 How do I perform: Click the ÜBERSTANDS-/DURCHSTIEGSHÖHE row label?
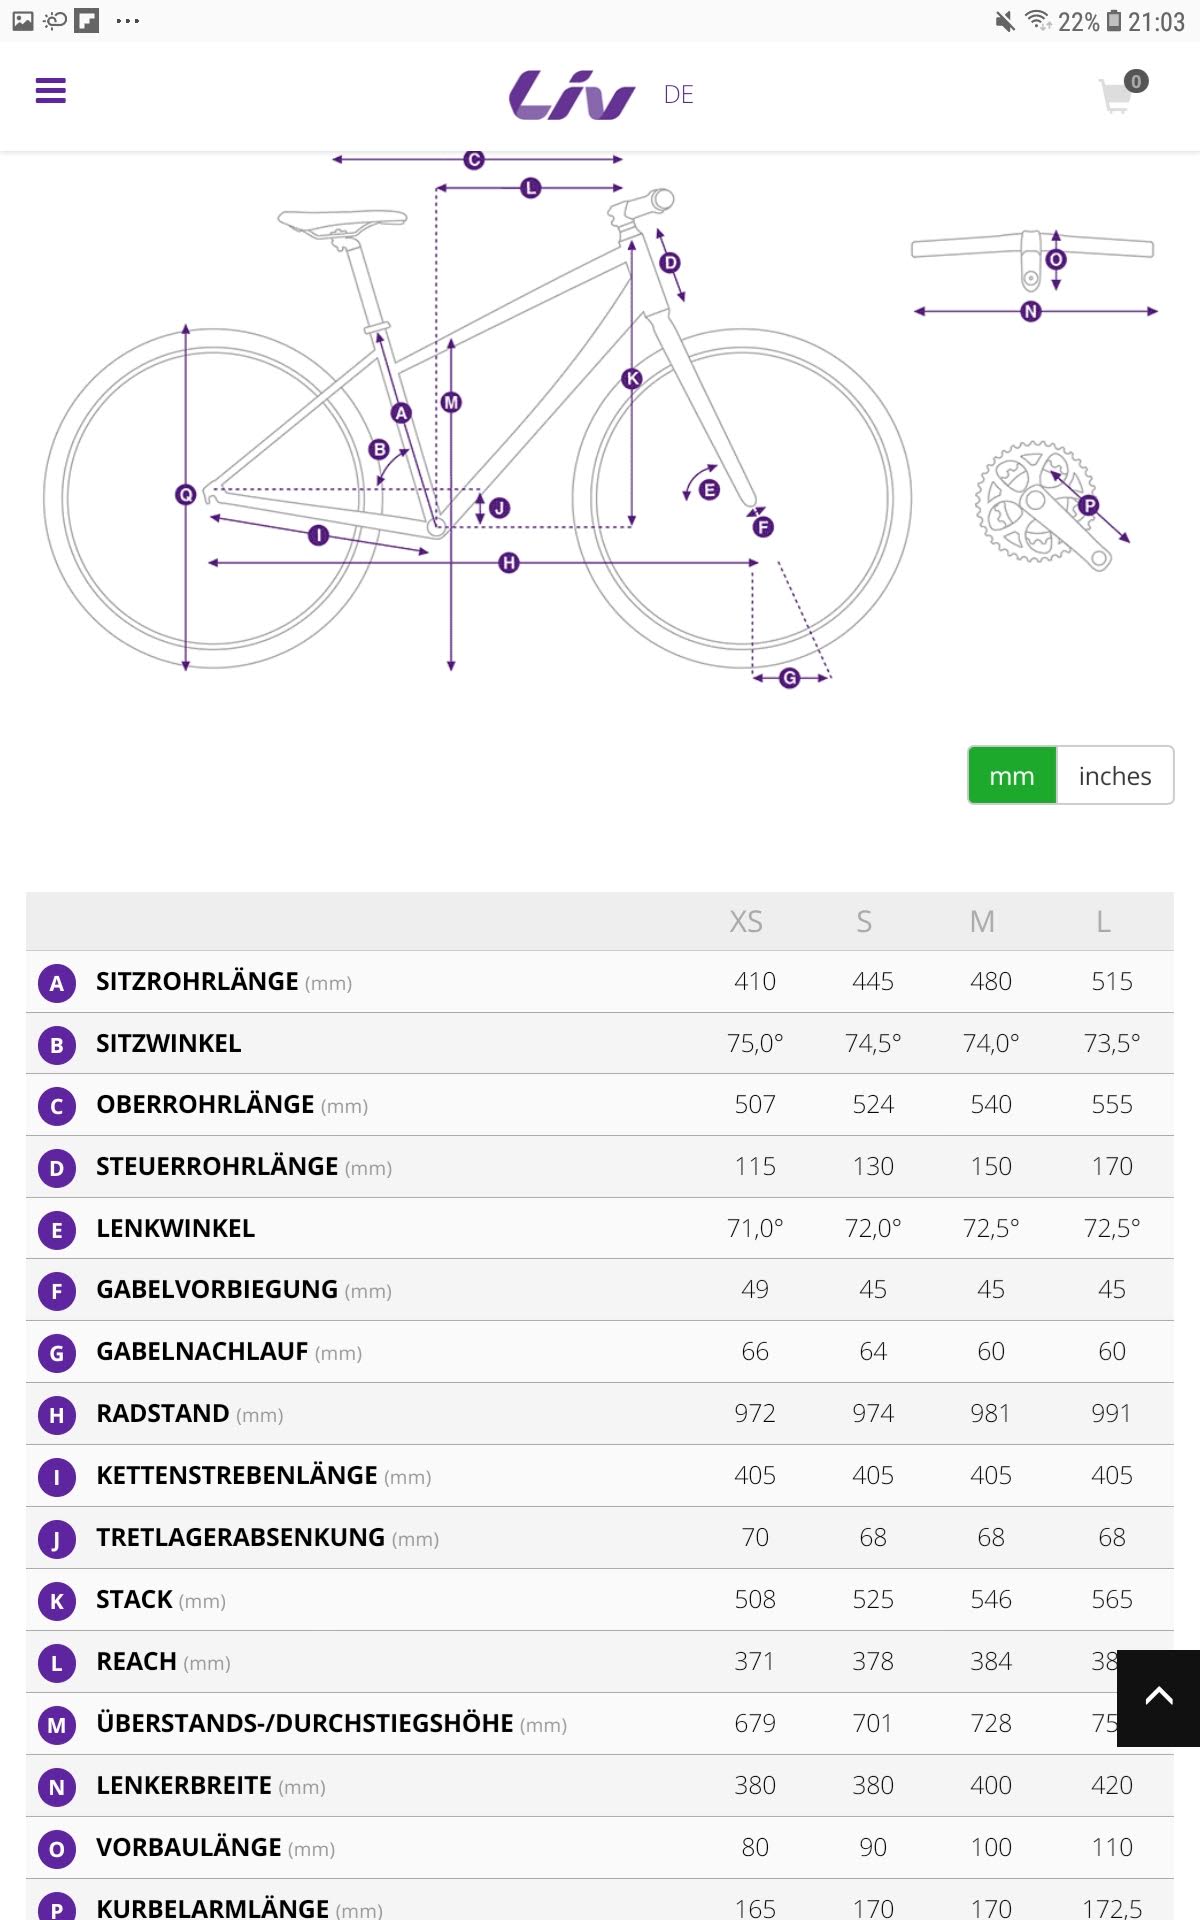[305, 1724]
